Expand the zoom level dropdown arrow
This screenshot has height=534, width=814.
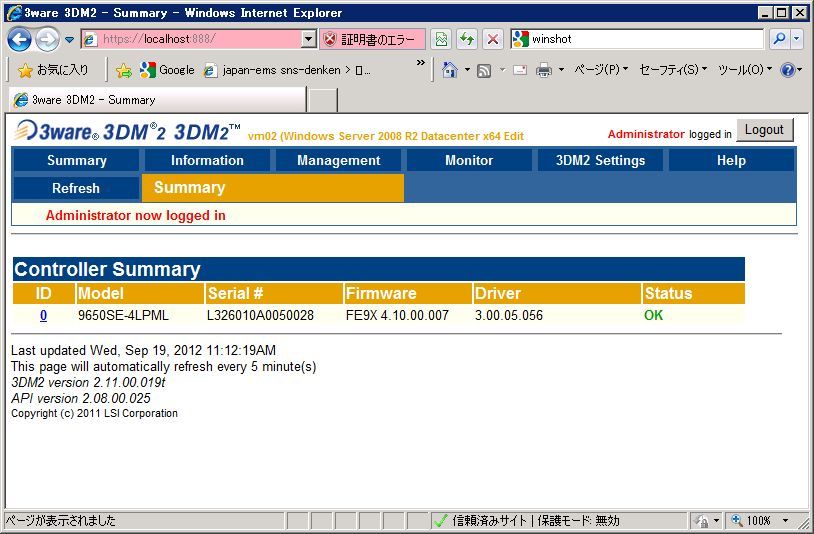point(785,520)
